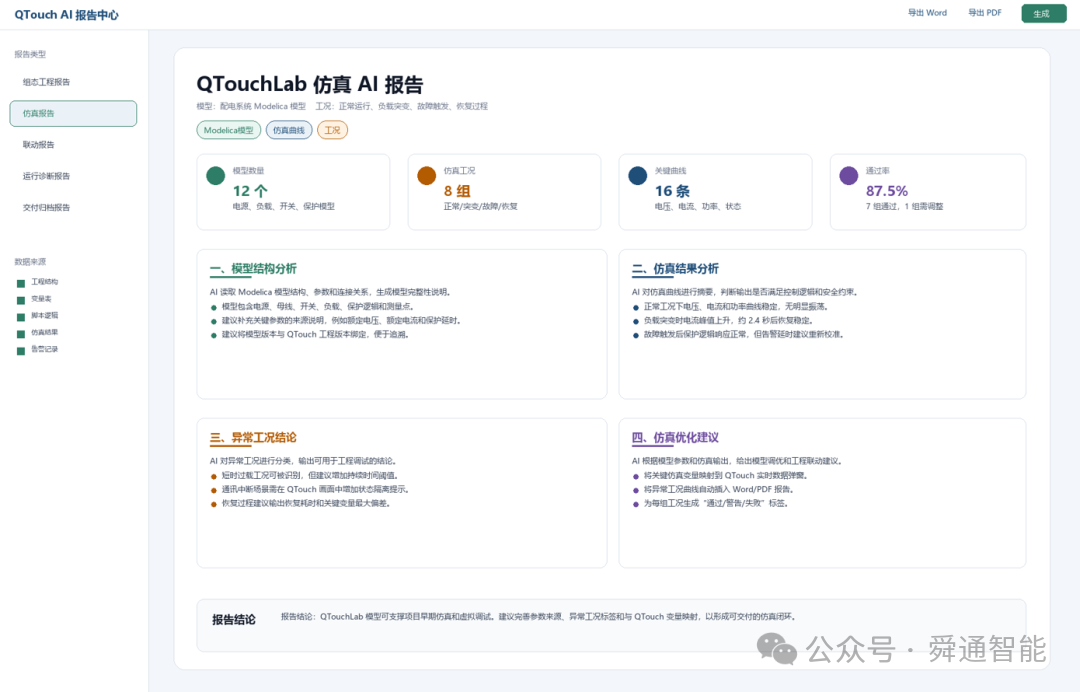Screen dimensions: 1080x692
Task: Click the 16 条 curve count value
Action: pyautogui.click(x=672, y=191)
